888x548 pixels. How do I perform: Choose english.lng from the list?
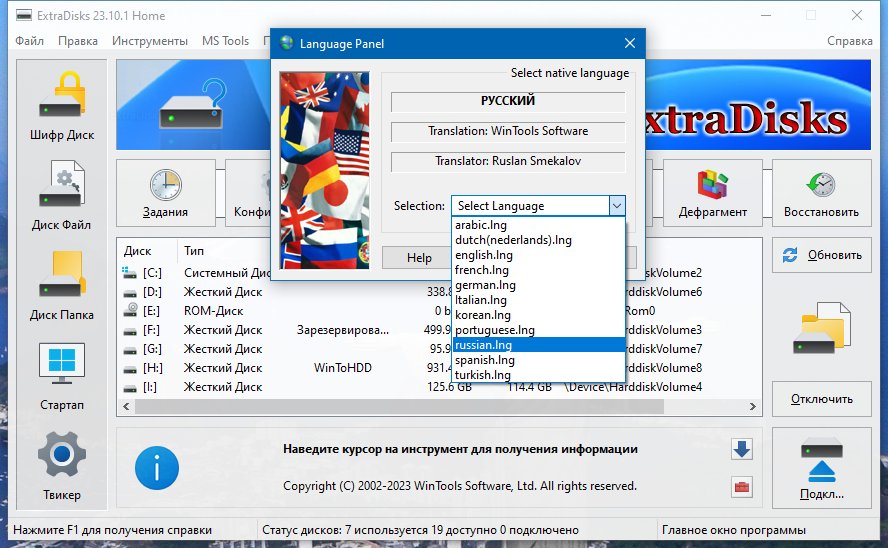pos(539,255)
